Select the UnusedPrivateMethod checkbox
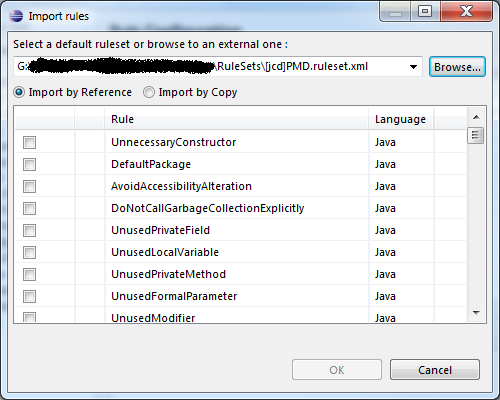The image size is (500, 400). (29, 274)
